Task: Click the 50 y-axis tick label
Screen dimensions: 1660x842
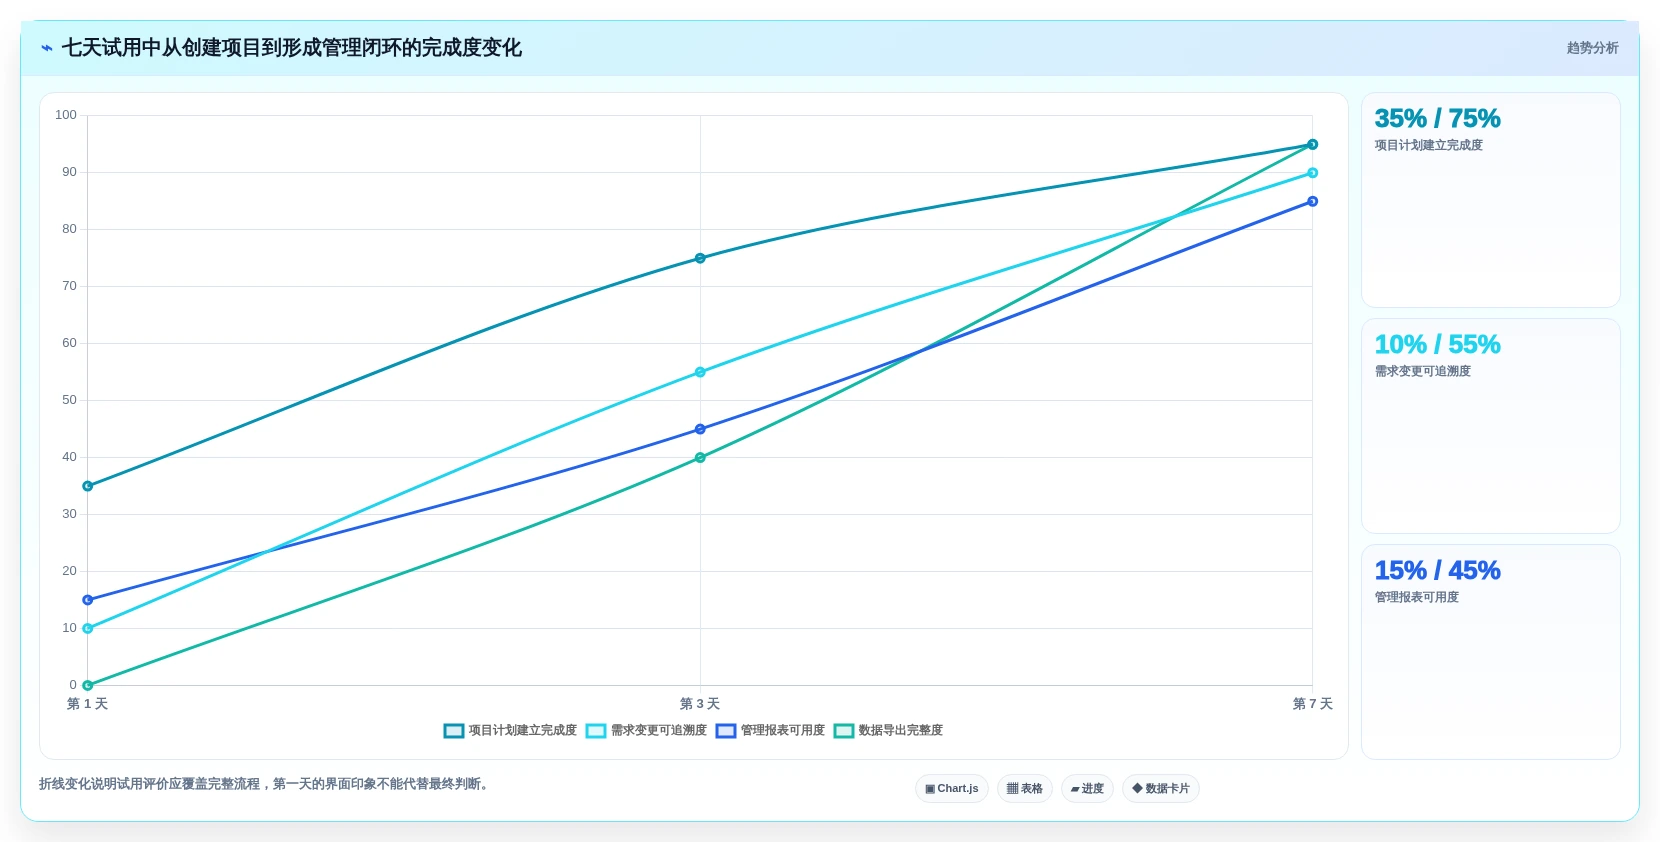Action: [69, 400]
